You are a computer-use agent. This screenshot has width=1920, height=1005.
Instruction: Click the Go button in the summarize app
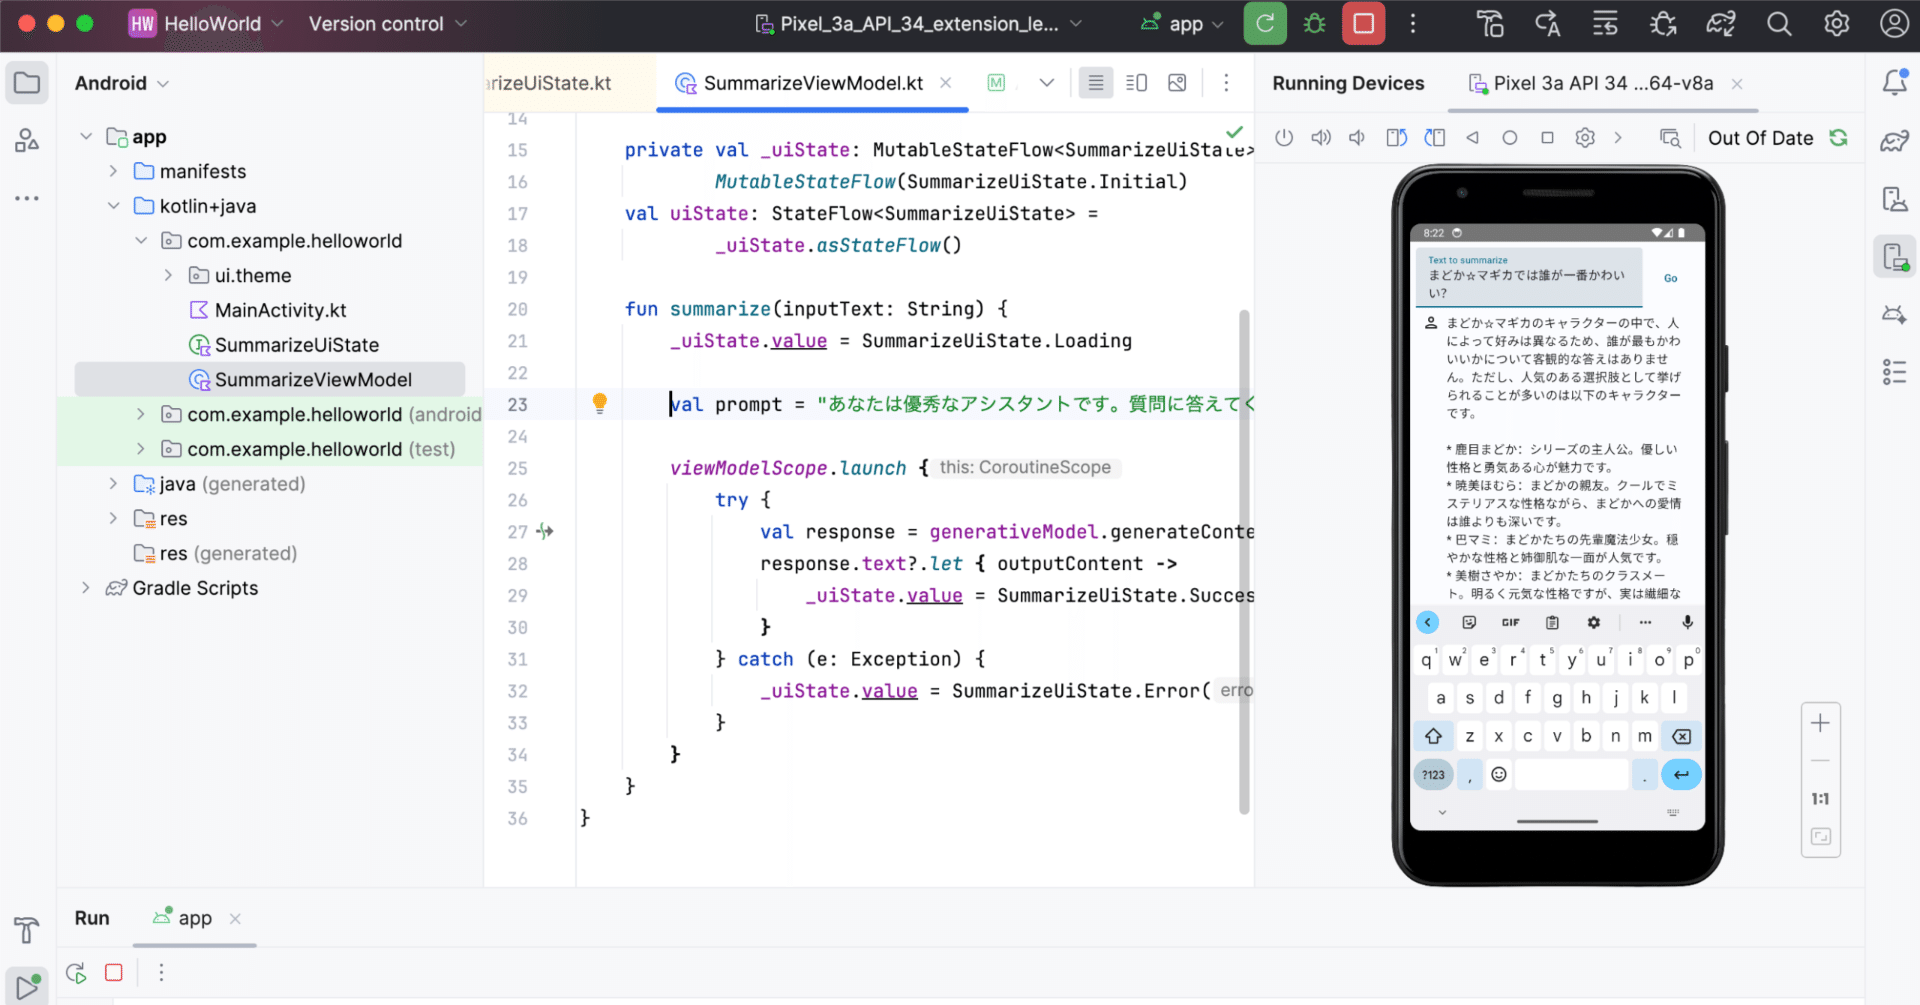click(x=1670, y=278)
